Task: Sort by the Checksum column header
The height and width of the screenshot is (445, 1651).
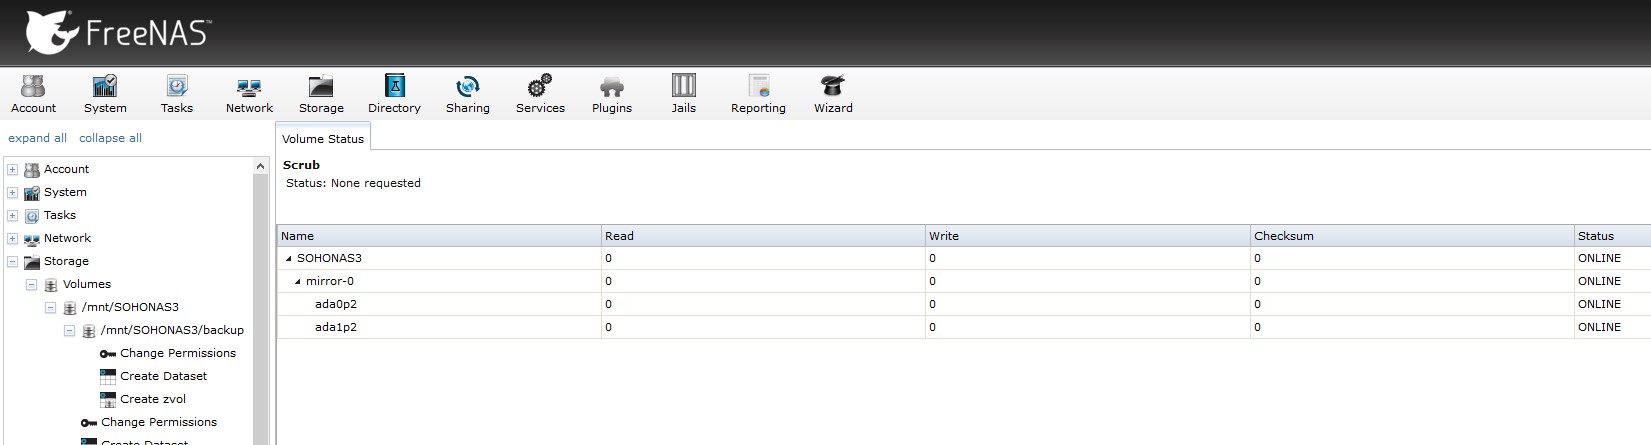Action: 1411,236
